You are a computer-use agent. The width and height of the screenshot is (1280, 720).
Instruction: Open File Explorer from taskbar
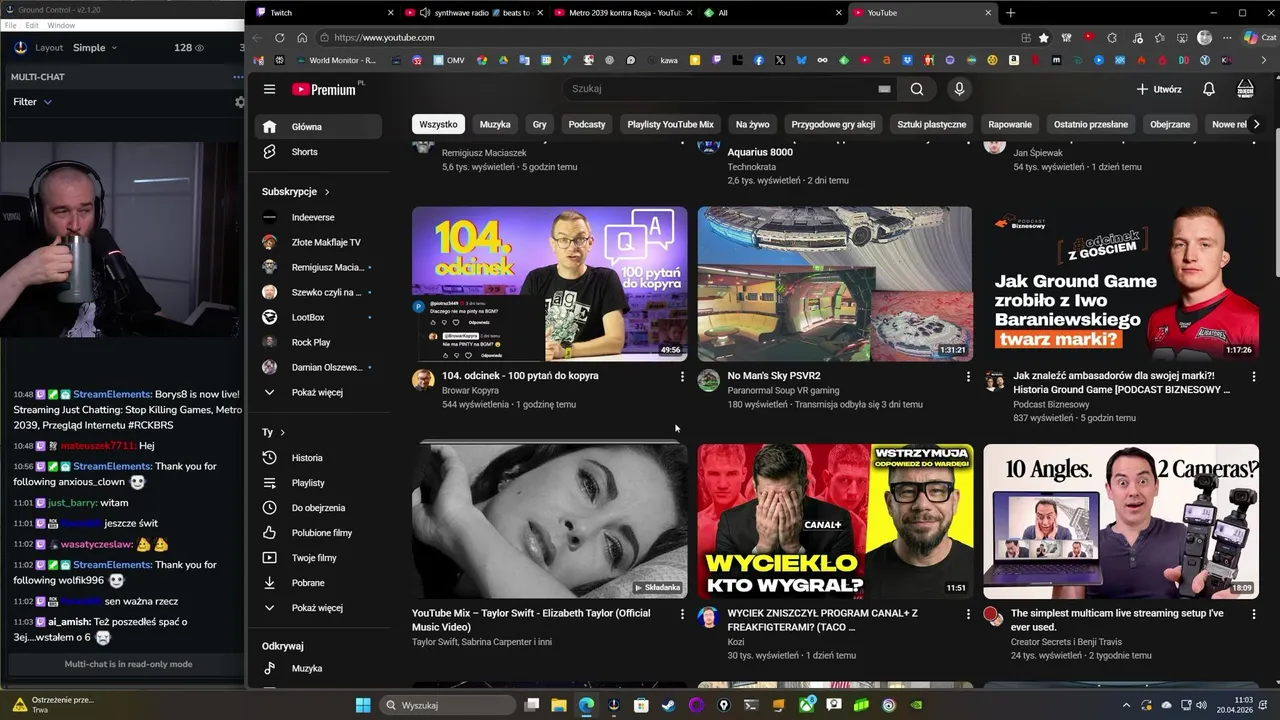pos(559,705)
